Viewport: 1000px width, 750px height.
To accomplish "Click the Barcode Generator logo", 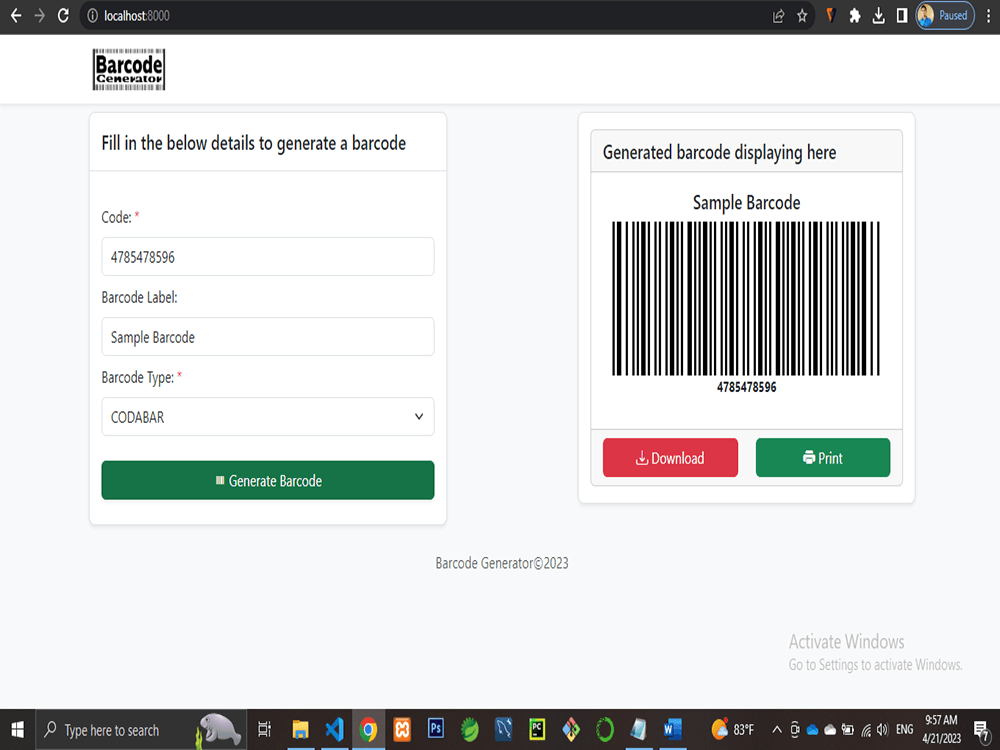I will pos(129,69).
